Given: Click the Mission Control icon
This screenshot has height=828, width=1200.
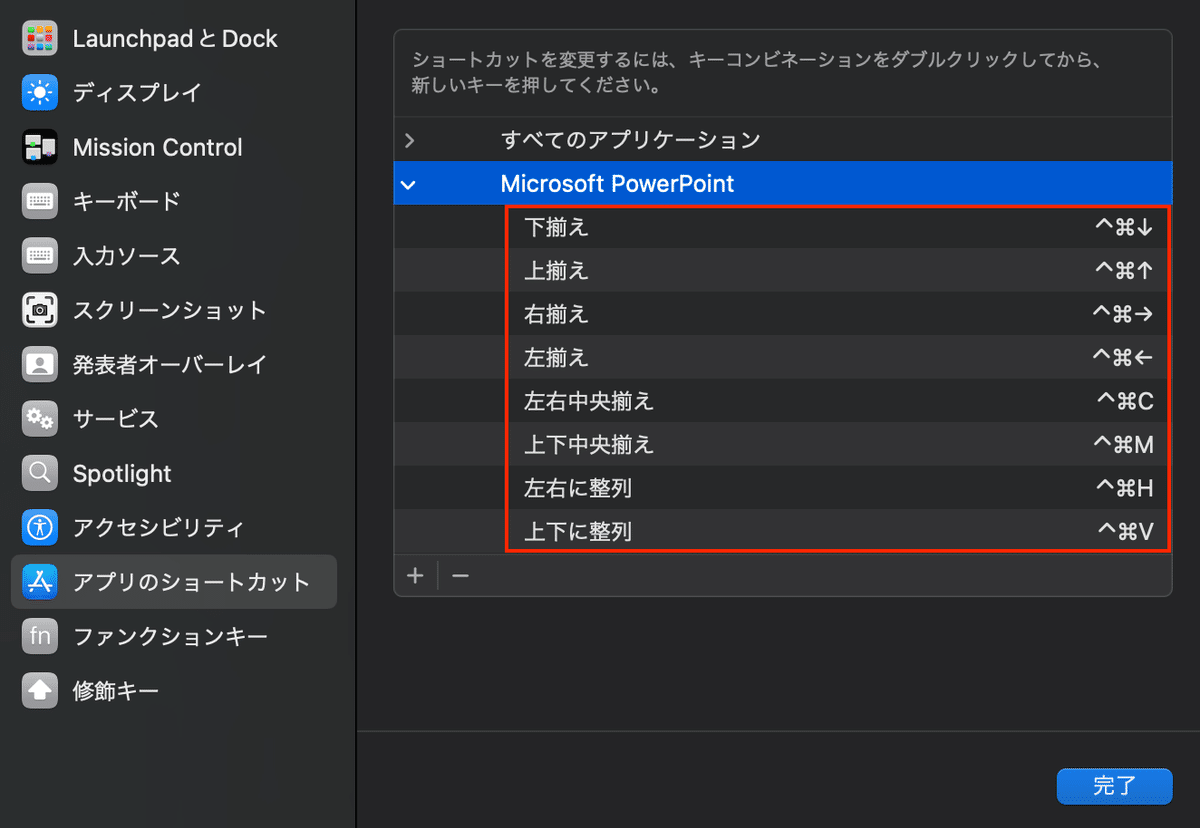Looking at the screenshot, I should coord(40,148).
